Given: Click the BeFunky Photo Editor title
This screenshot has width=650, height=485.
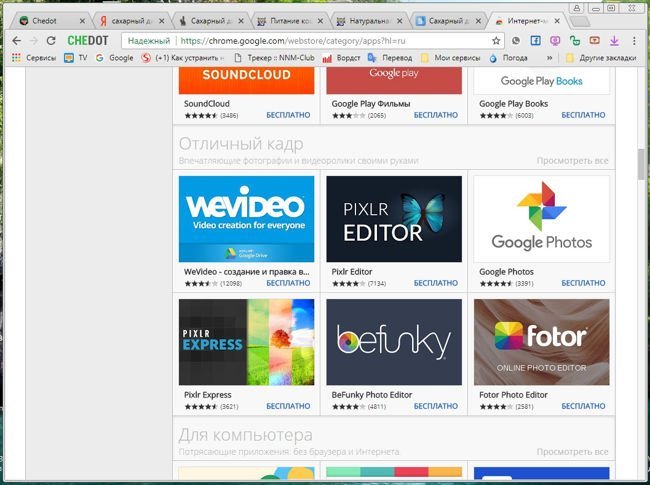Looking at the screenshot, I should coord(372,395).
